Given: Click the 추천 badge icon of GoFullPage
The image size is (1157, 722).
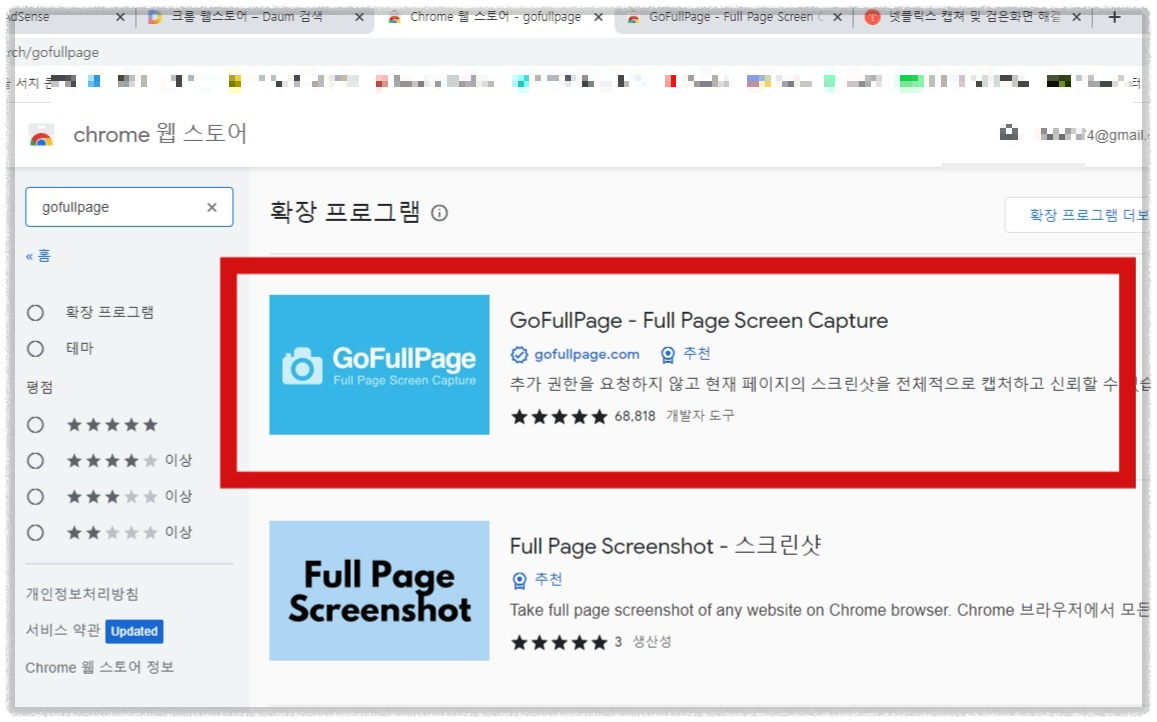Looking at the screenshot, I should 668,355.
